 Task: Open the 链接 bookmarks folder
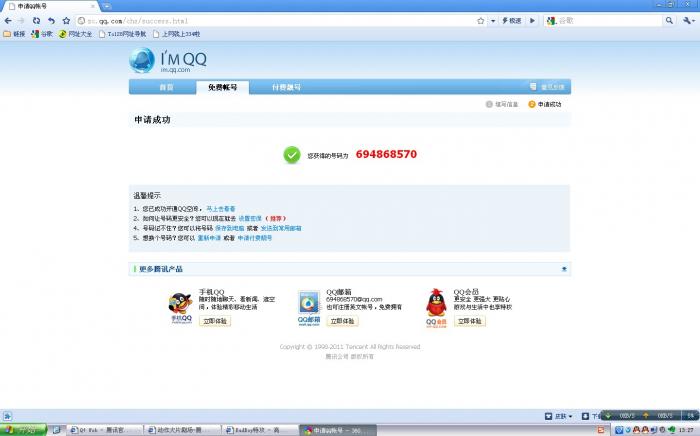tap(14, 34)
